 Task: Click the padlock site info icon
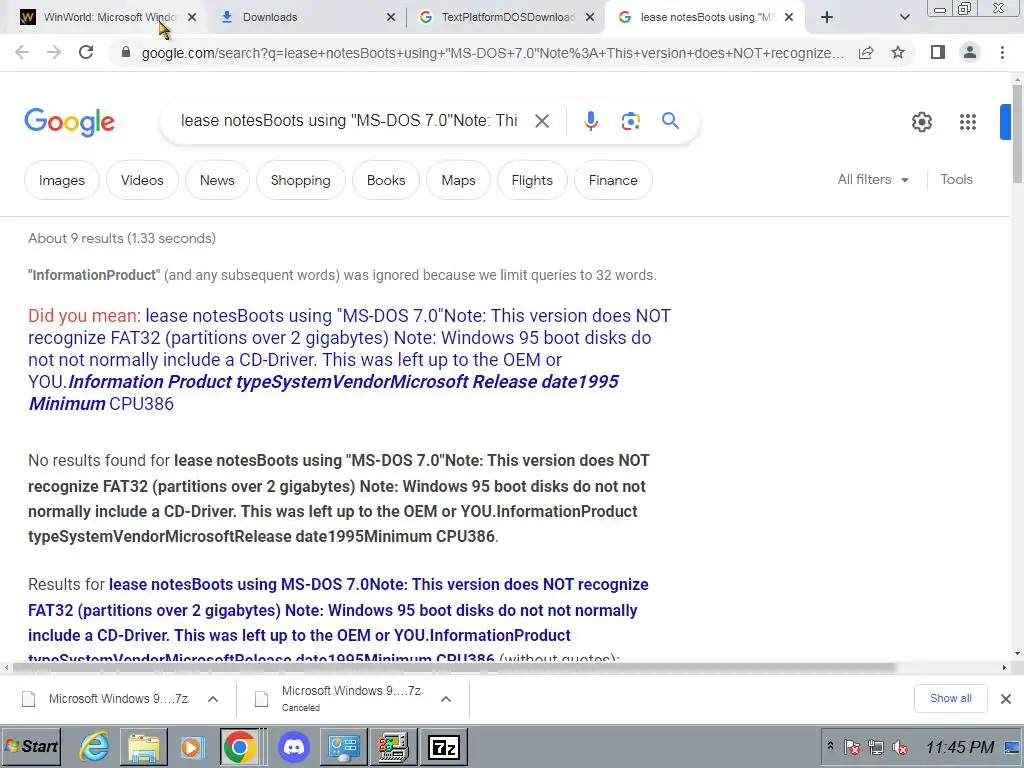(126, 52)
